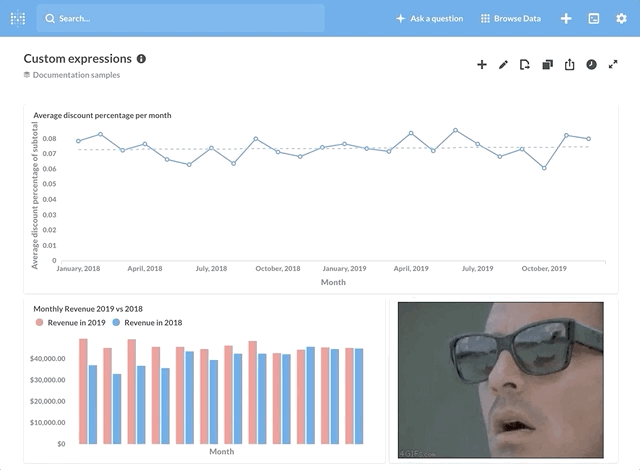The width and height of the screenshot is (640, 470).
Task: Open the SQL console icon in header
Action: 593,18
